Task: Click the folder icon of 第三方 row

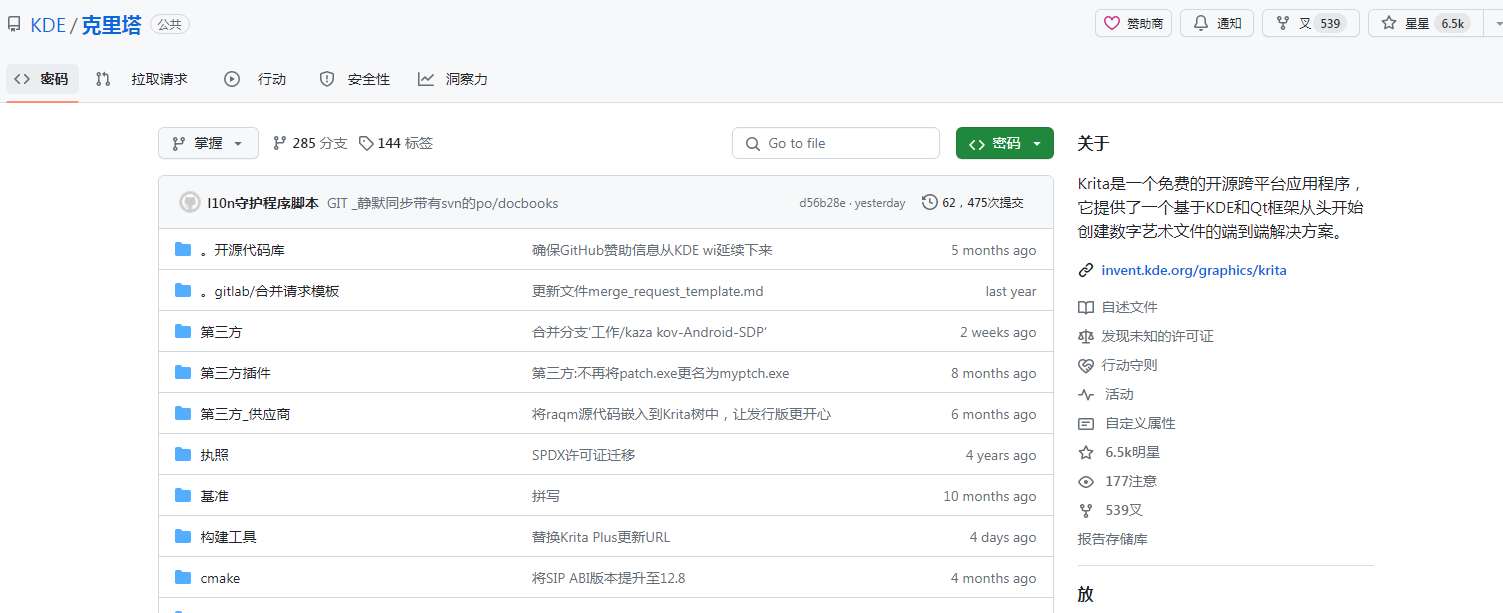Action: pos(183,331)
